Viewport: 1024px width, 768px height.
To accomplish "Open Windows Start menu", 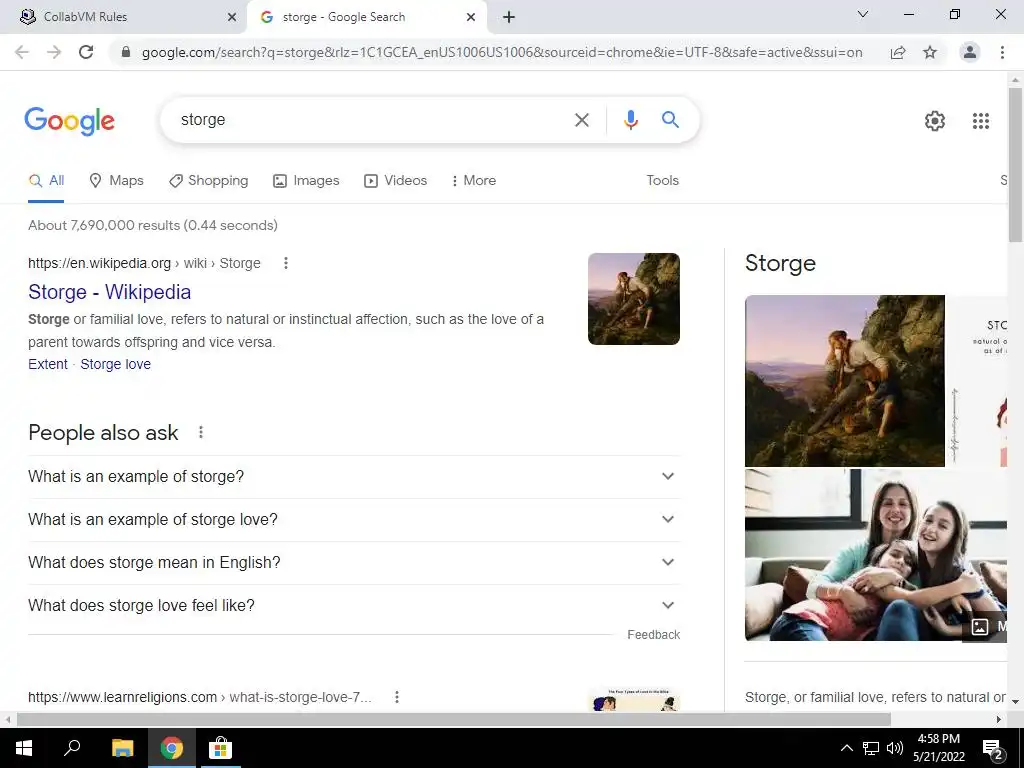I will 24,748.
